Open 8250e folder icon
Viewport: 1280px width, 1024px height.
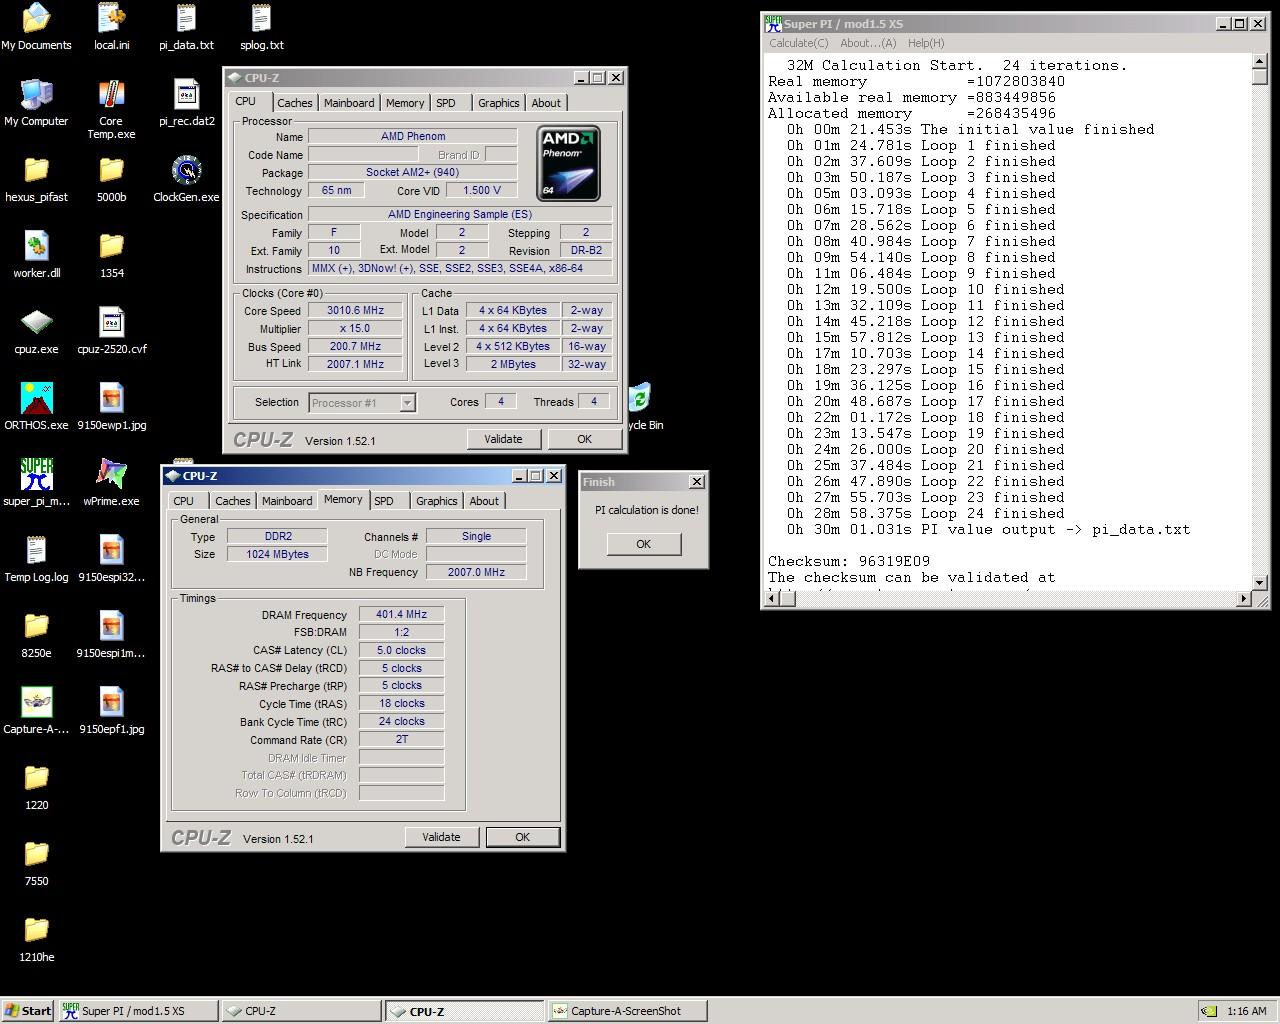36,635
